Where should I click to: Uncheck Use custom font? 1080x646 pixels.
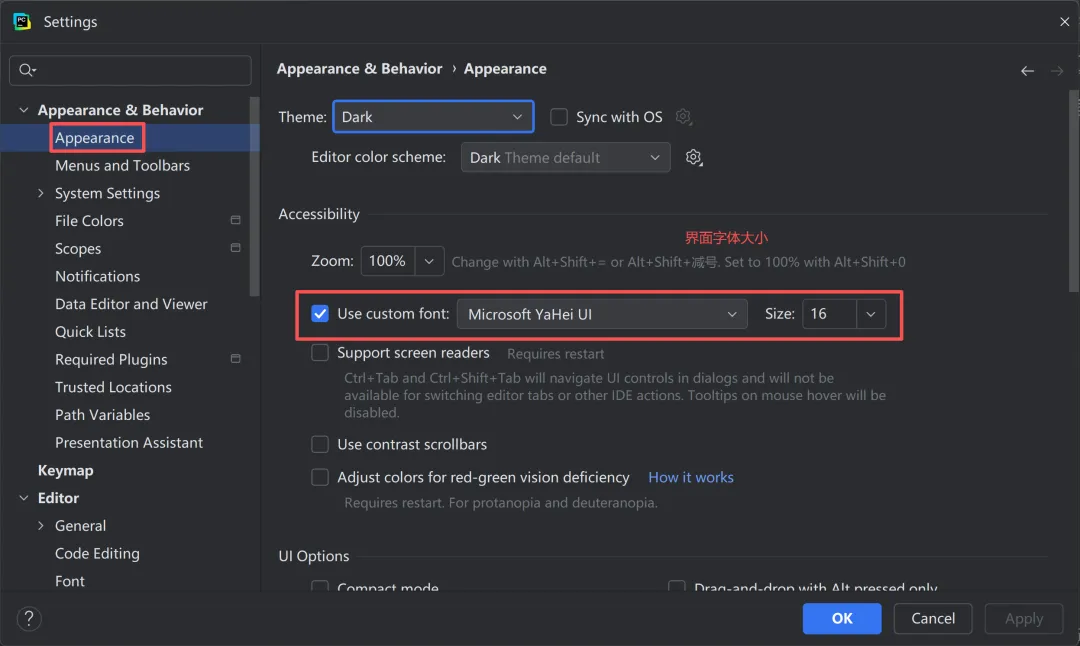pos(320,314)
